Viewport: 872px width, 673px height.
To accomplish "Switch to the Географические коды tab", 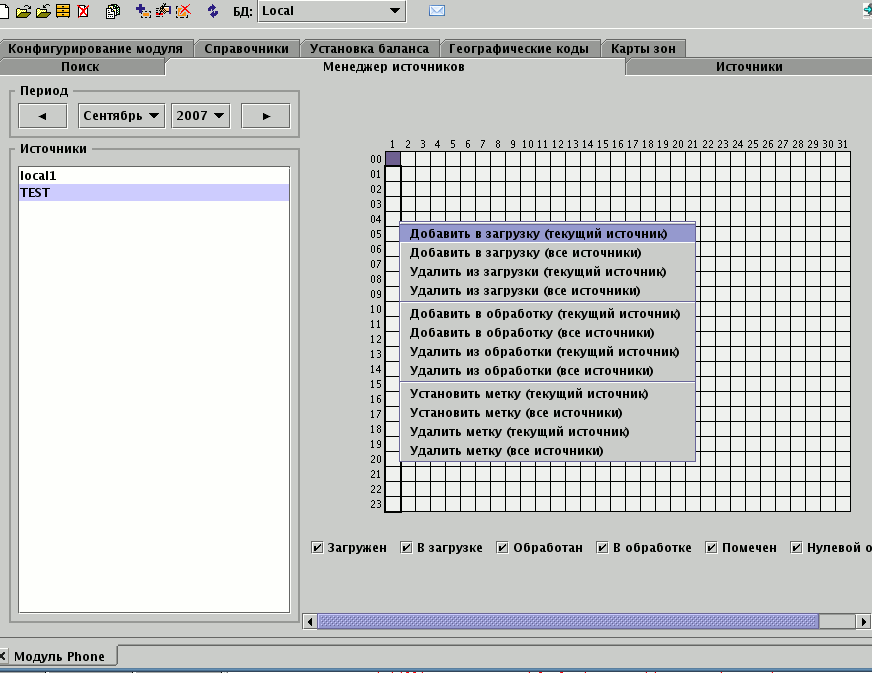I will (519, 48).
